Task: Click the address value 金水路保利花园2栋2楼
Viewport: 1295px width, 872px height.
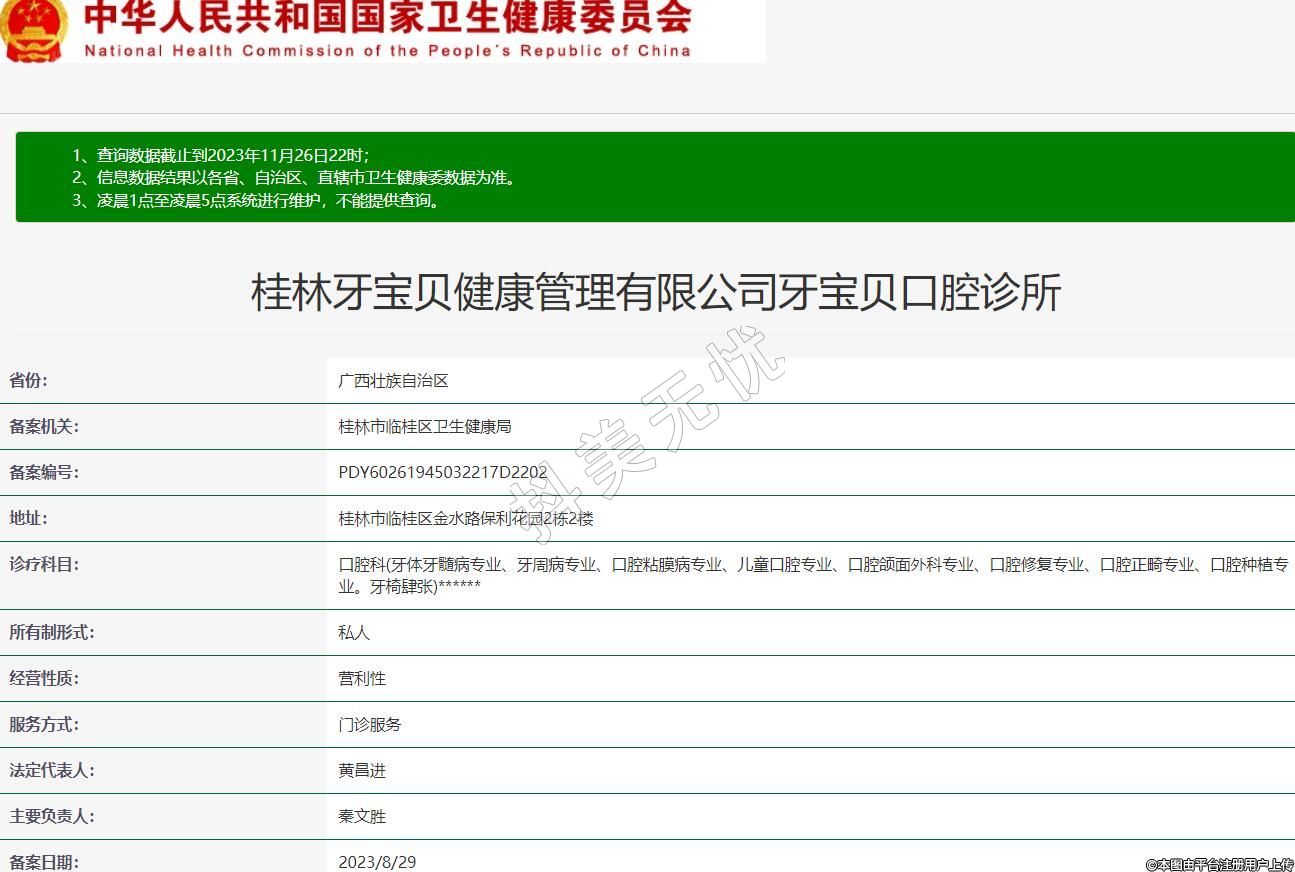Action: click(466, 519)
